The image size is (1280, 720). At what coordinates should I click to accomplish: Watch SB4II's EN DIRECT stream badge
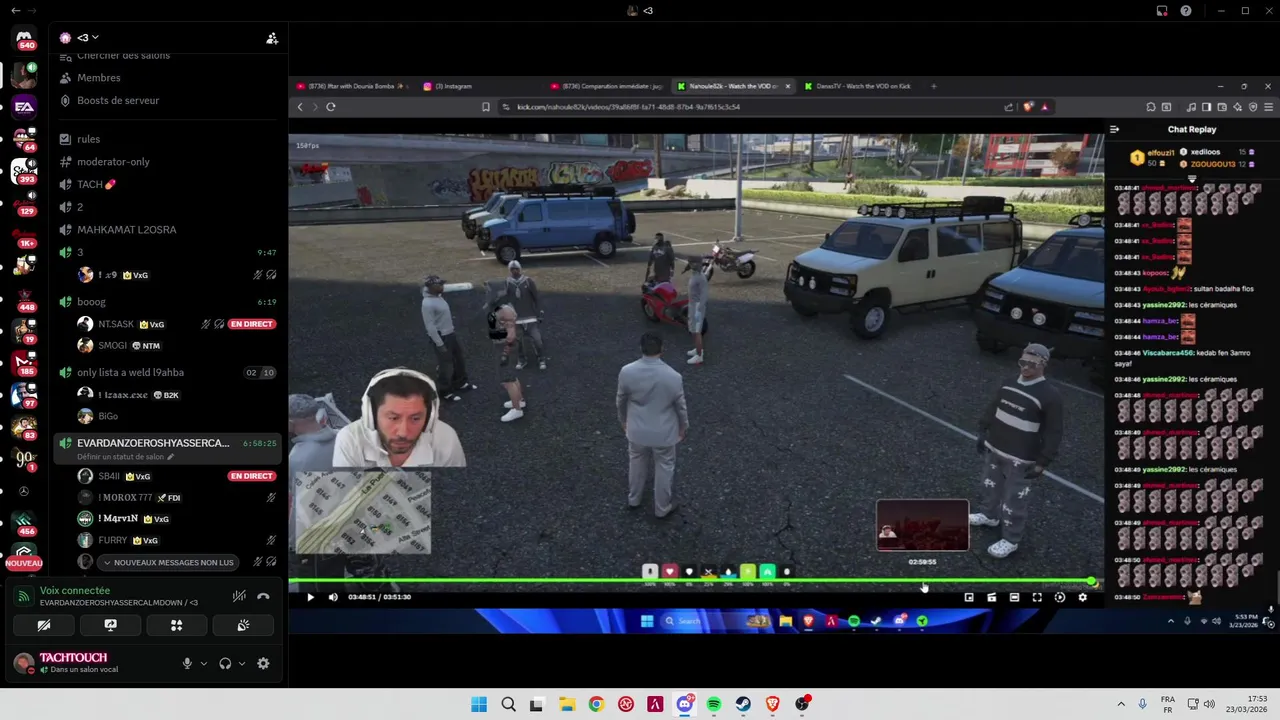pos(251,476)
